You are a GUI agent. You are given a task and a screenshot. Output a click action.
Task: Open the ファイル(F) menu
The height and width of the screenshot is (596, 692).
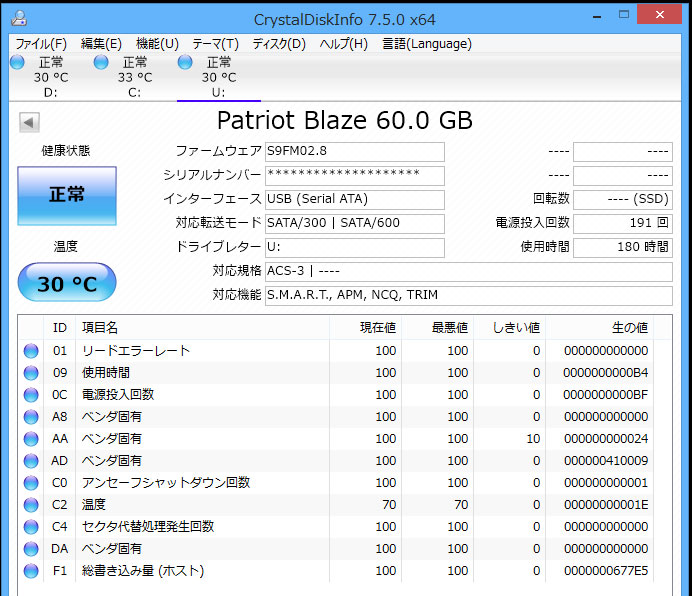coord(41,44)
